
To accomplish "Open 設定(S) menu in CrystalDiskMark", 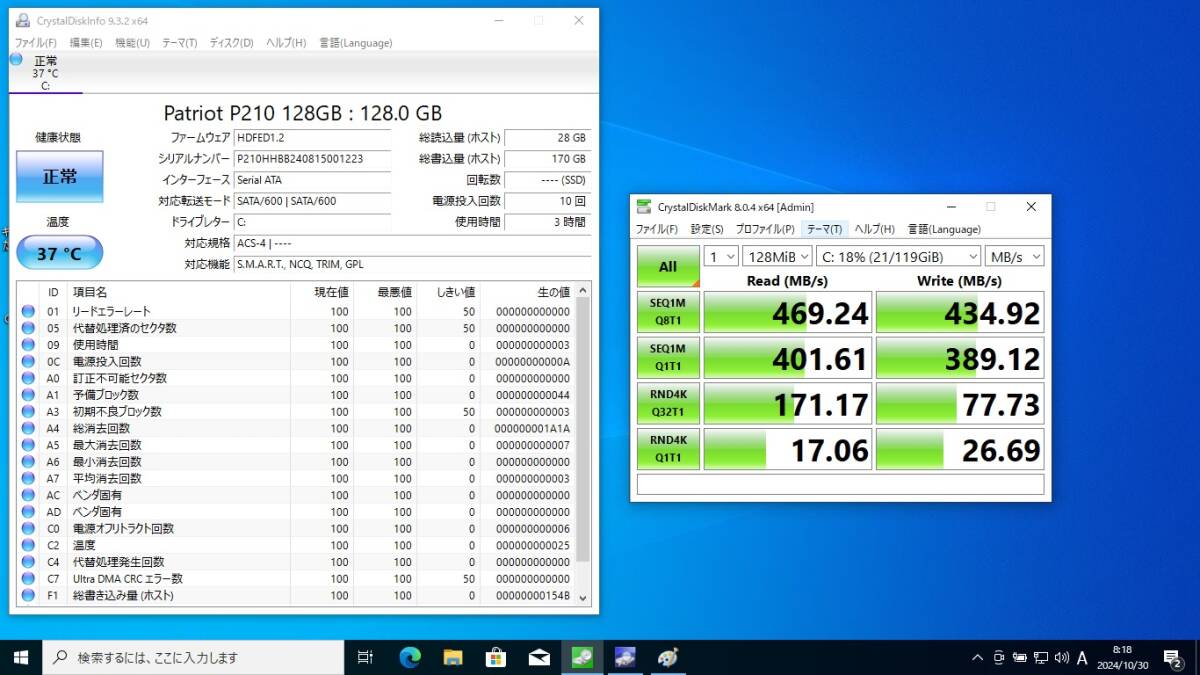I will 707,229.
